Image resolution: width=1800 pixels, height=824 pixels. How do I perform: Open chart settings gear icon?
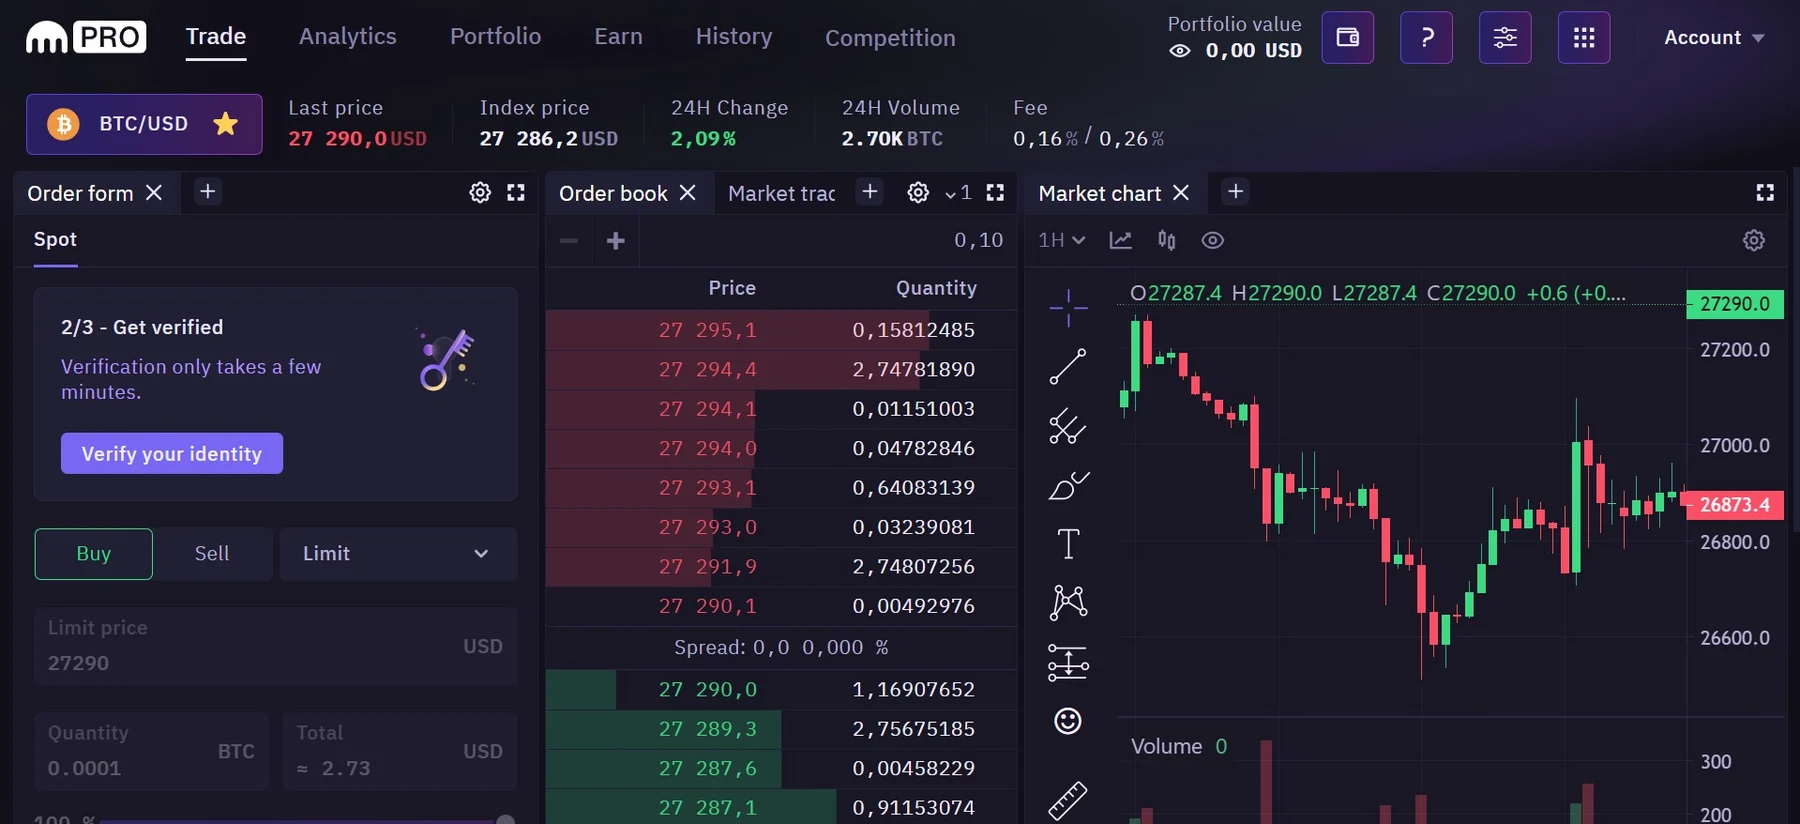1754,240
